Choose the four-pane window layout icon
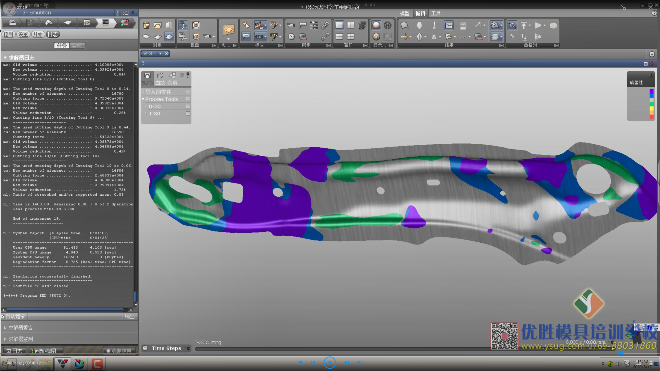This screenshot has height=371, width=660. [x=351, y=37]
